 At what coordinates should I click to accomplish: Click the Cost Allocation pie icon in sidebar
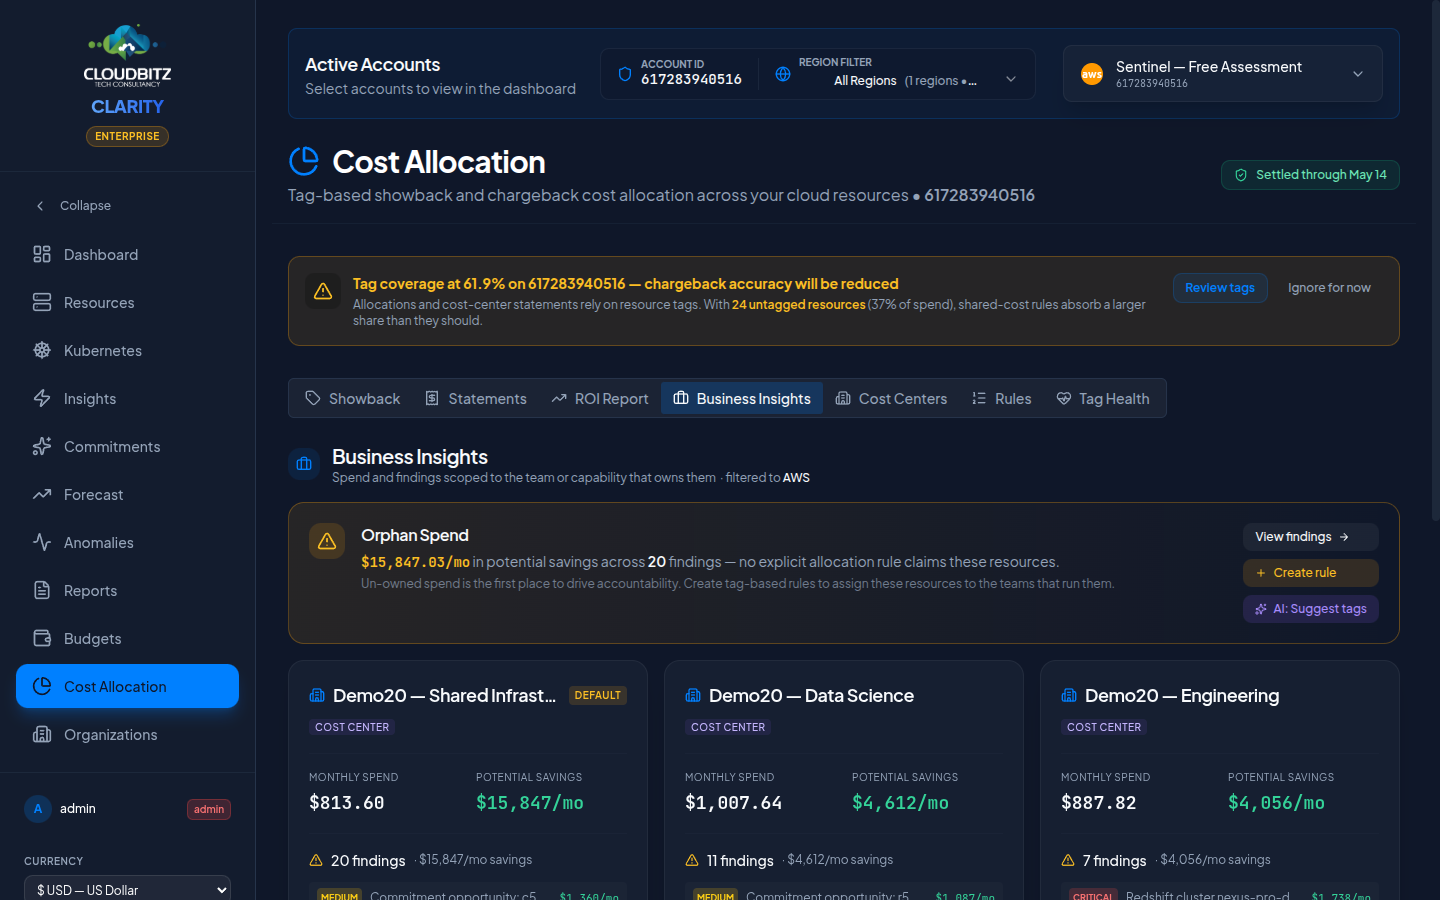tap(42, 686)
